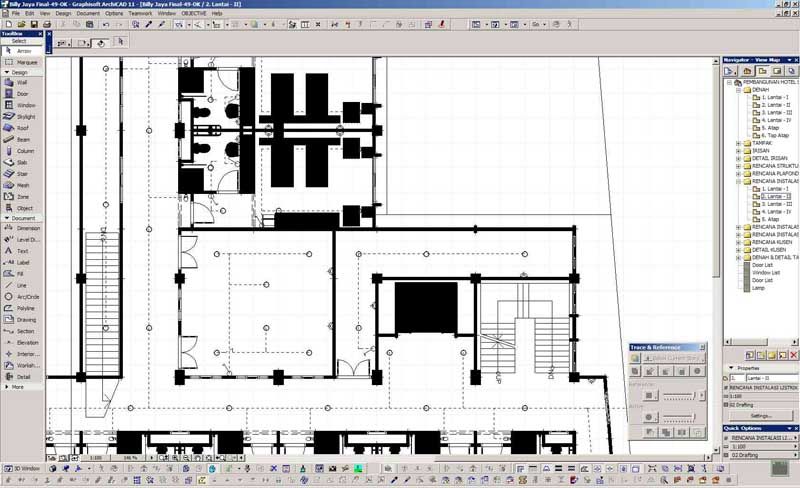Open the Design menu
This screenshot has height=488, width=800.
click(x=63, y=13)
